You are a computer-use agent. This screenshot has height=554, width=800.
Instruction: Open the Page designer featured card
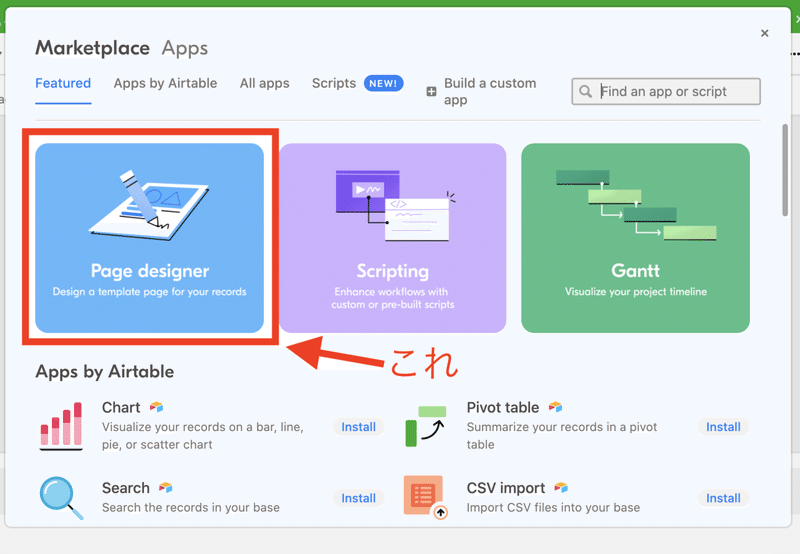tap(149, 238)
